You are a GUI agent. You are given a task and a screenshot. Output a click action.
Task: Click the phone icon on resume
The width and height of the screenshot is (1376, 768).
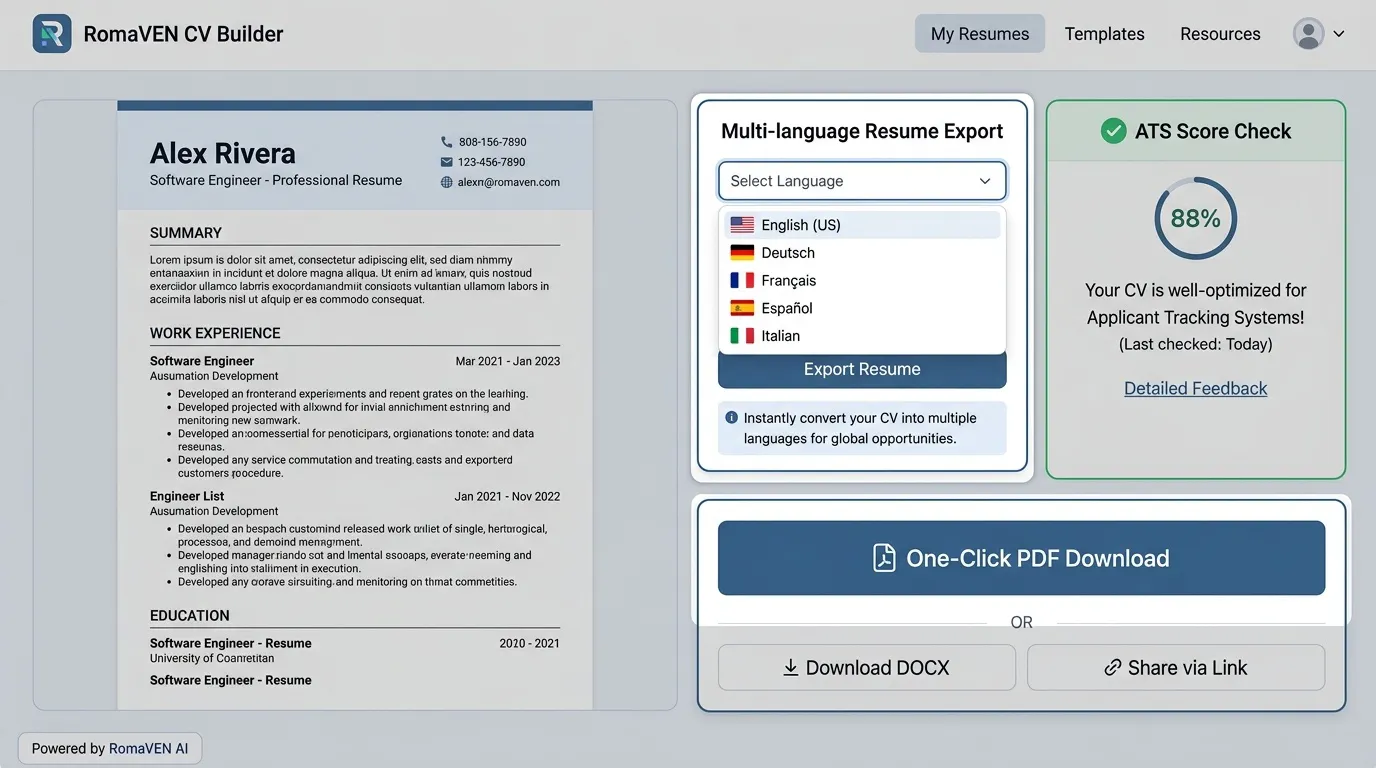coord(446,142)
